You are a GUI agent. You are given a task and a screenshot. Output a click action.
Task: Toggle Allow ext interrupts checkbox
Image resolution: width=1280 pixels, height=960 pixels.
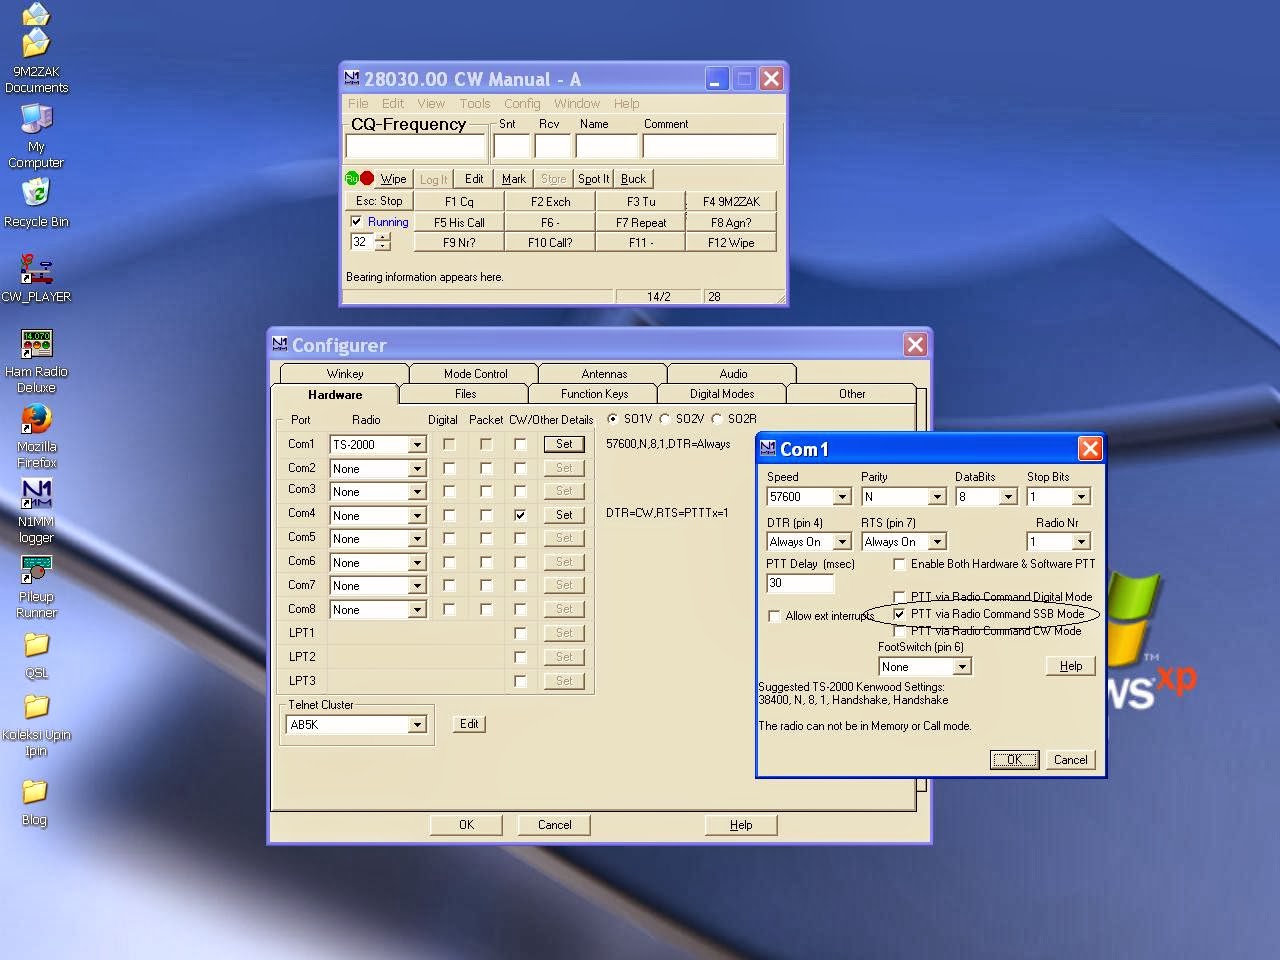(774, 616)
